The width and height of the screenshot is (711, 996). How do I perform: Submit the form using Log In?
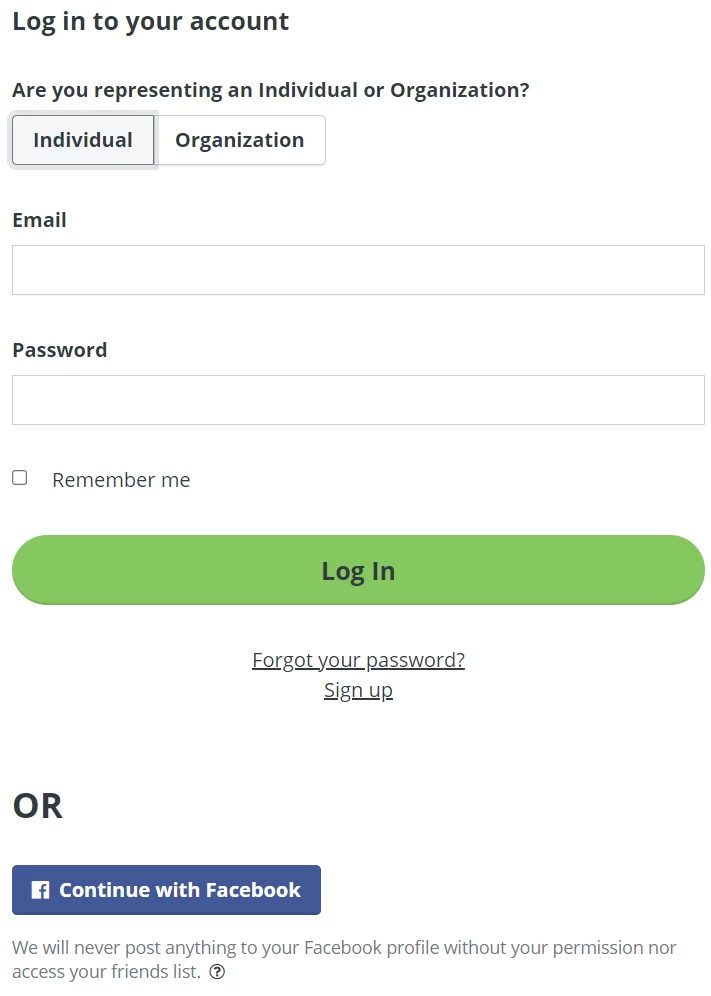(x=358, y=570)
